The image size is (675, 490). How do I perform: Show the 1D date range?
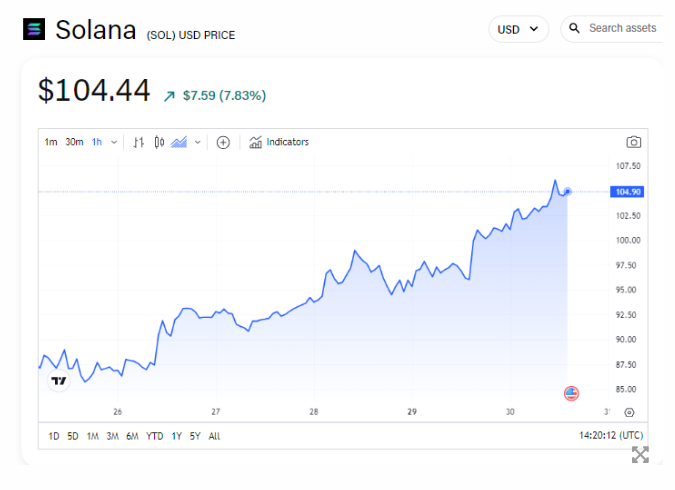click(x=53, y=436)
